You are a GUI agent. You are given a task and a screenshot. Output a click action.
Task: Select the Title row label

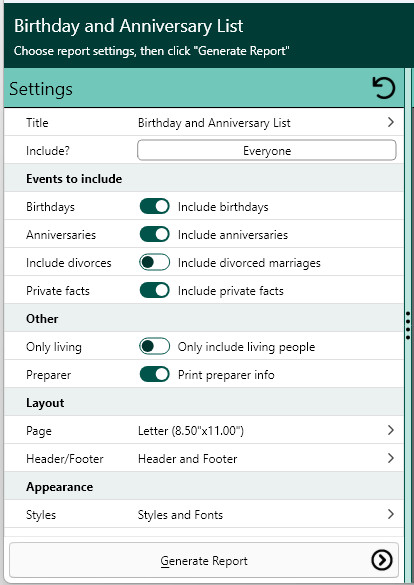coord(37,123)
